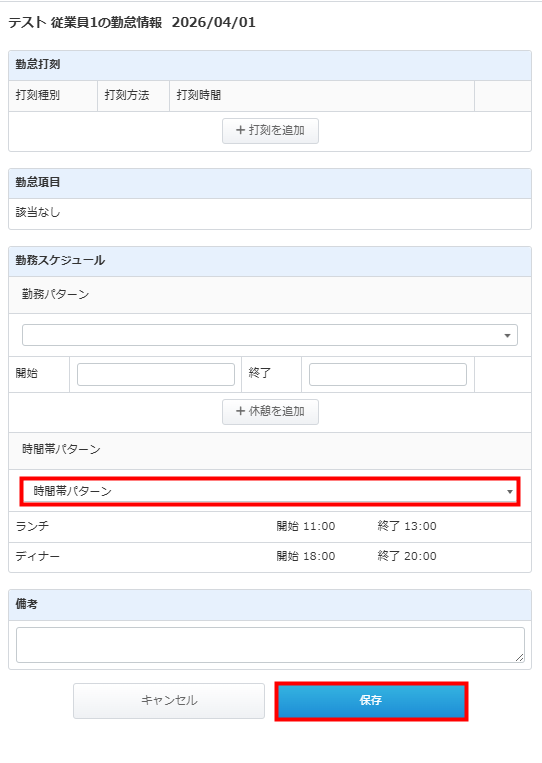
Task: Focus the 終了 time input field
Action: tap(388, 374)
